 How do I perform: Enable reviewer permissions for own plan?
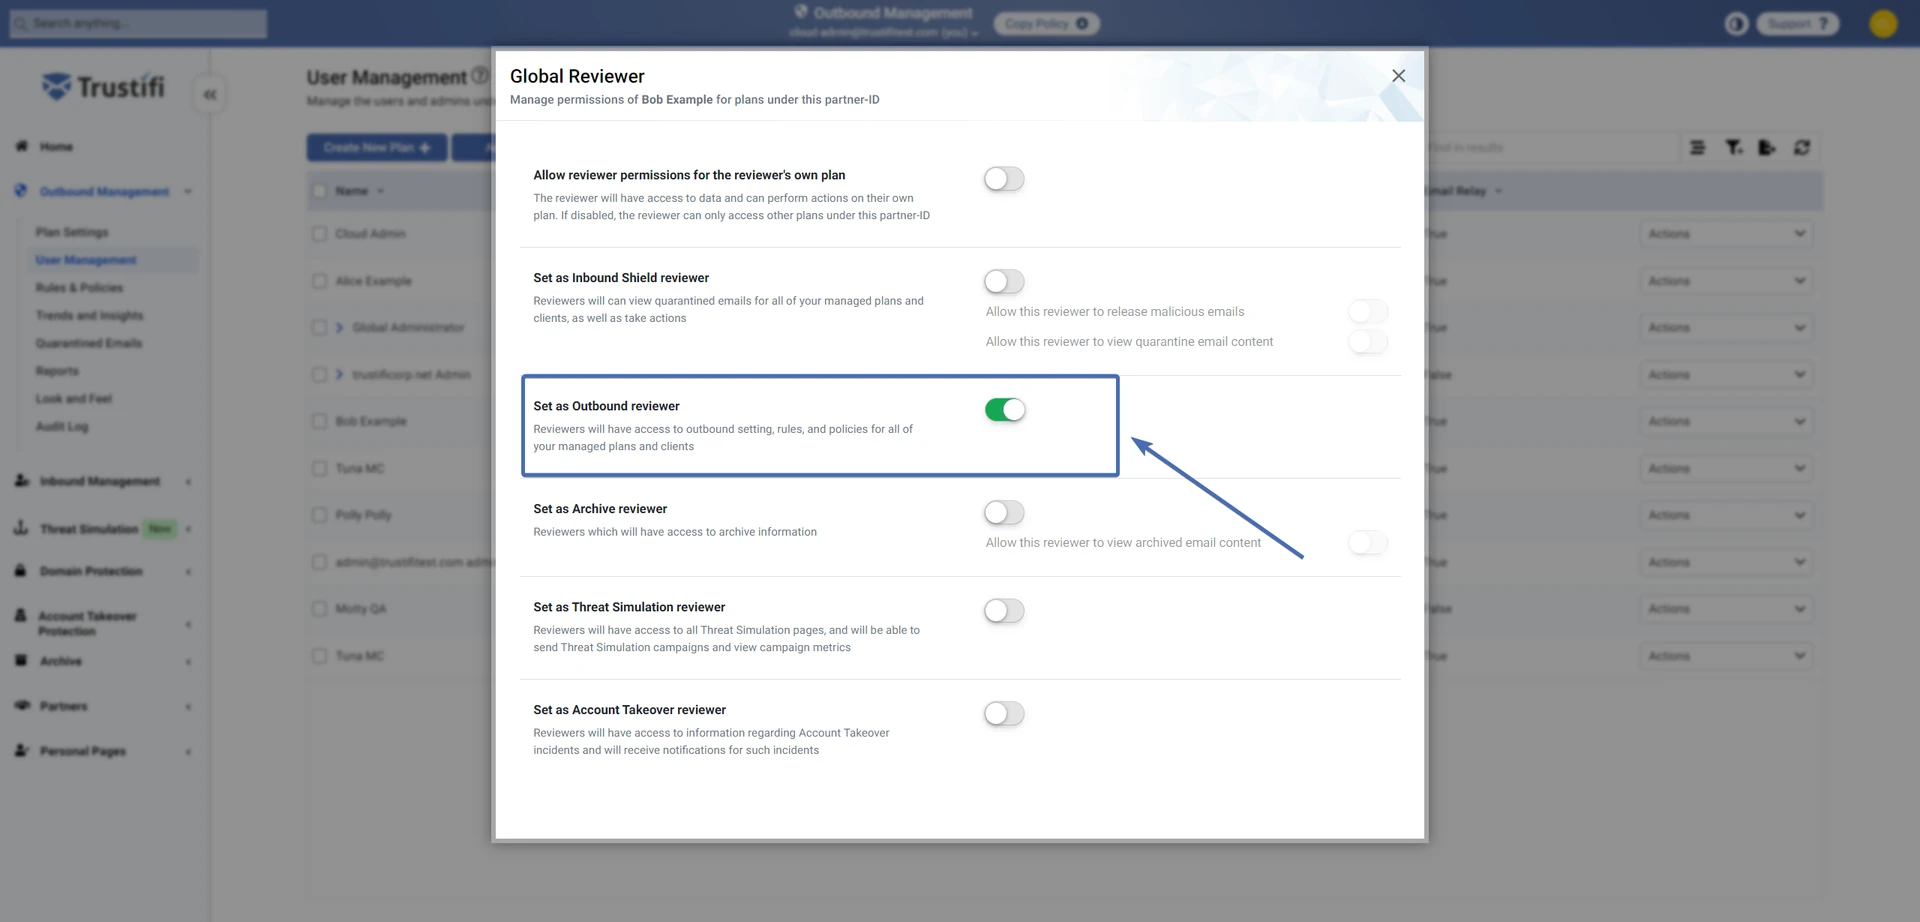tap(1004, 179)
